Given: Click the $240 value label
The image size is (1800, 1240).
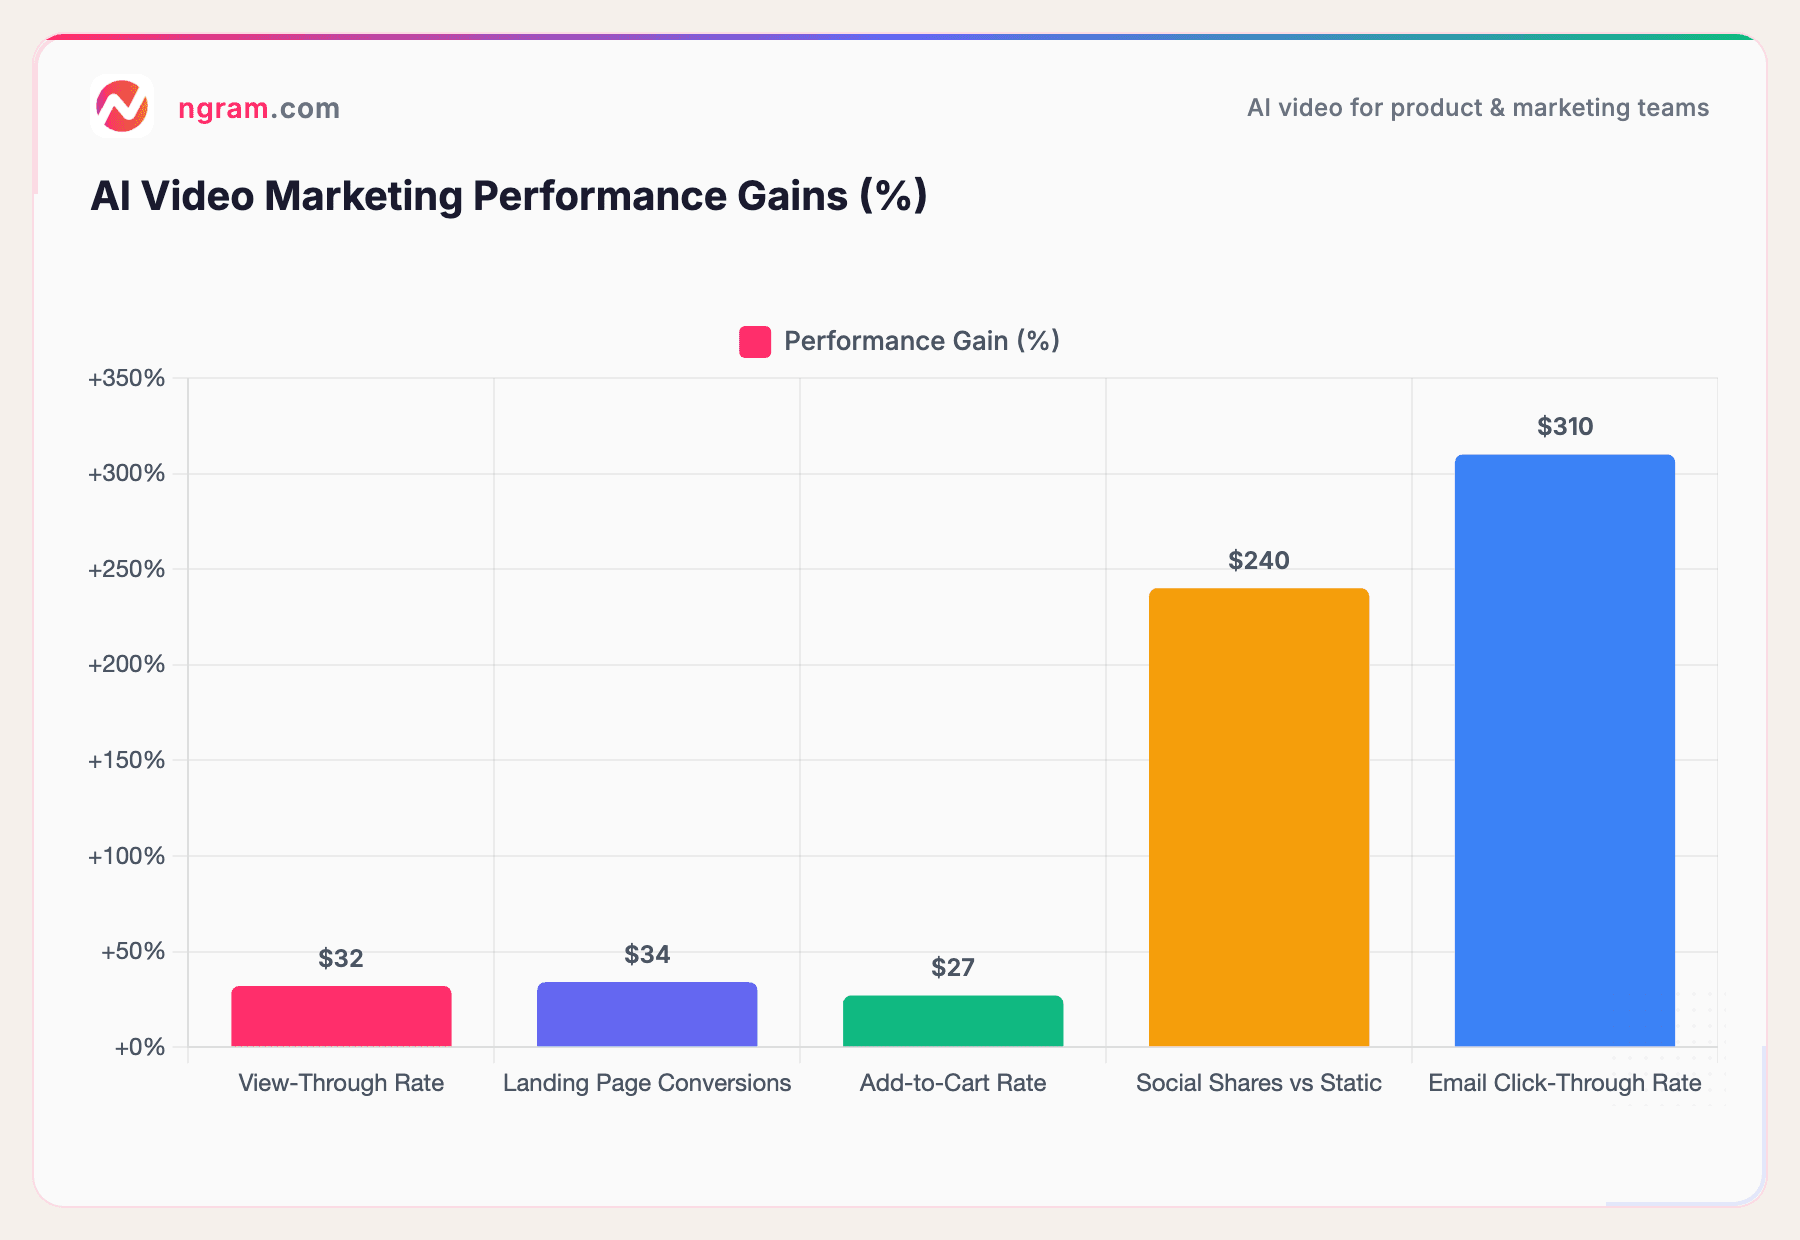Looking at the screenshot, I should (x=1259, y=560).
